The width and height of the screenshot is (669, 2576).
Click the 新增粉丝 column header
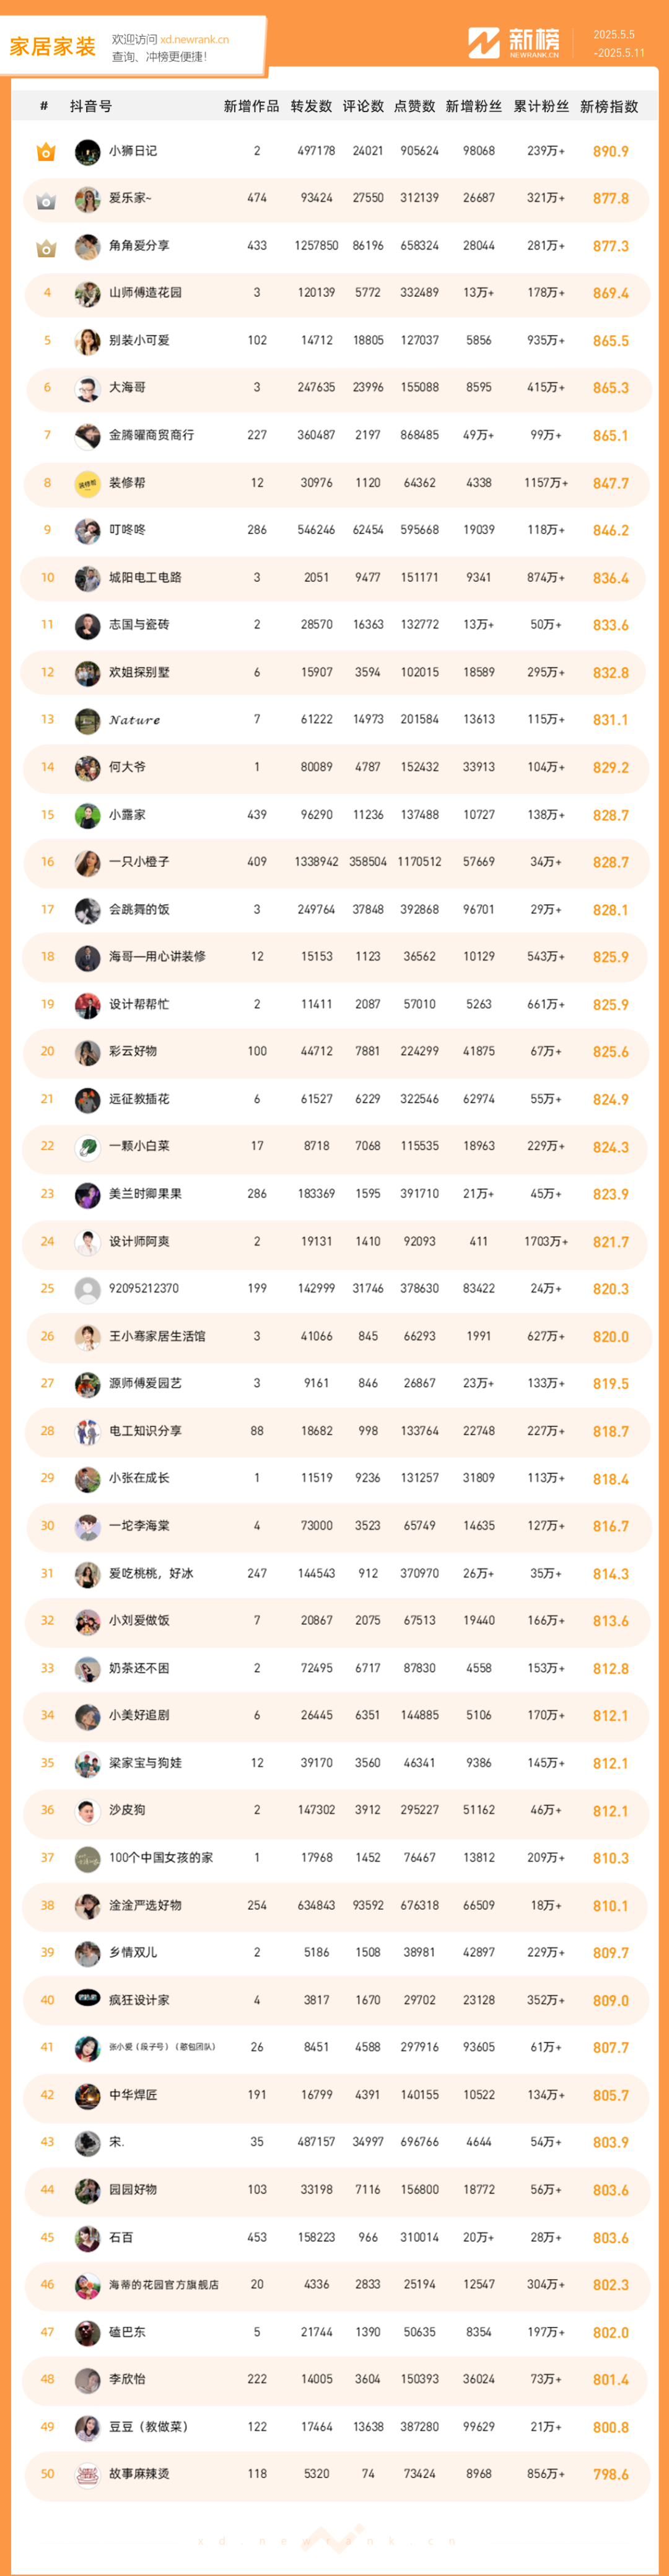click(473, 106)
